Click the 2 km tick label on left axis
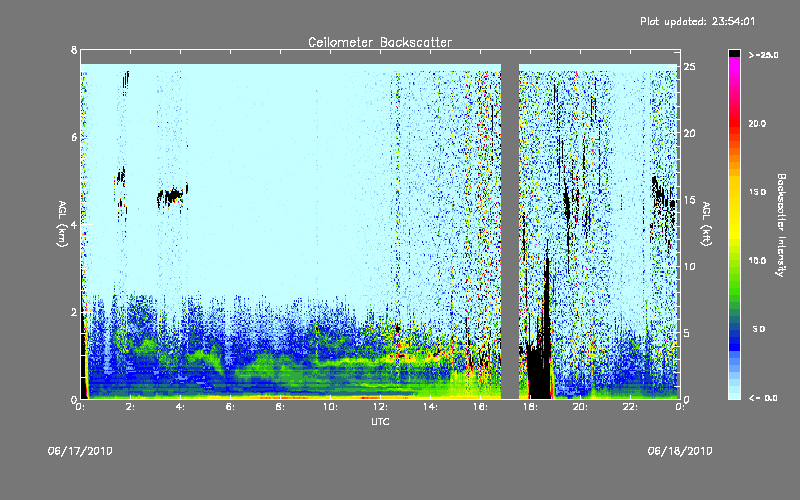The image size is (800, 500). (74, 312)
